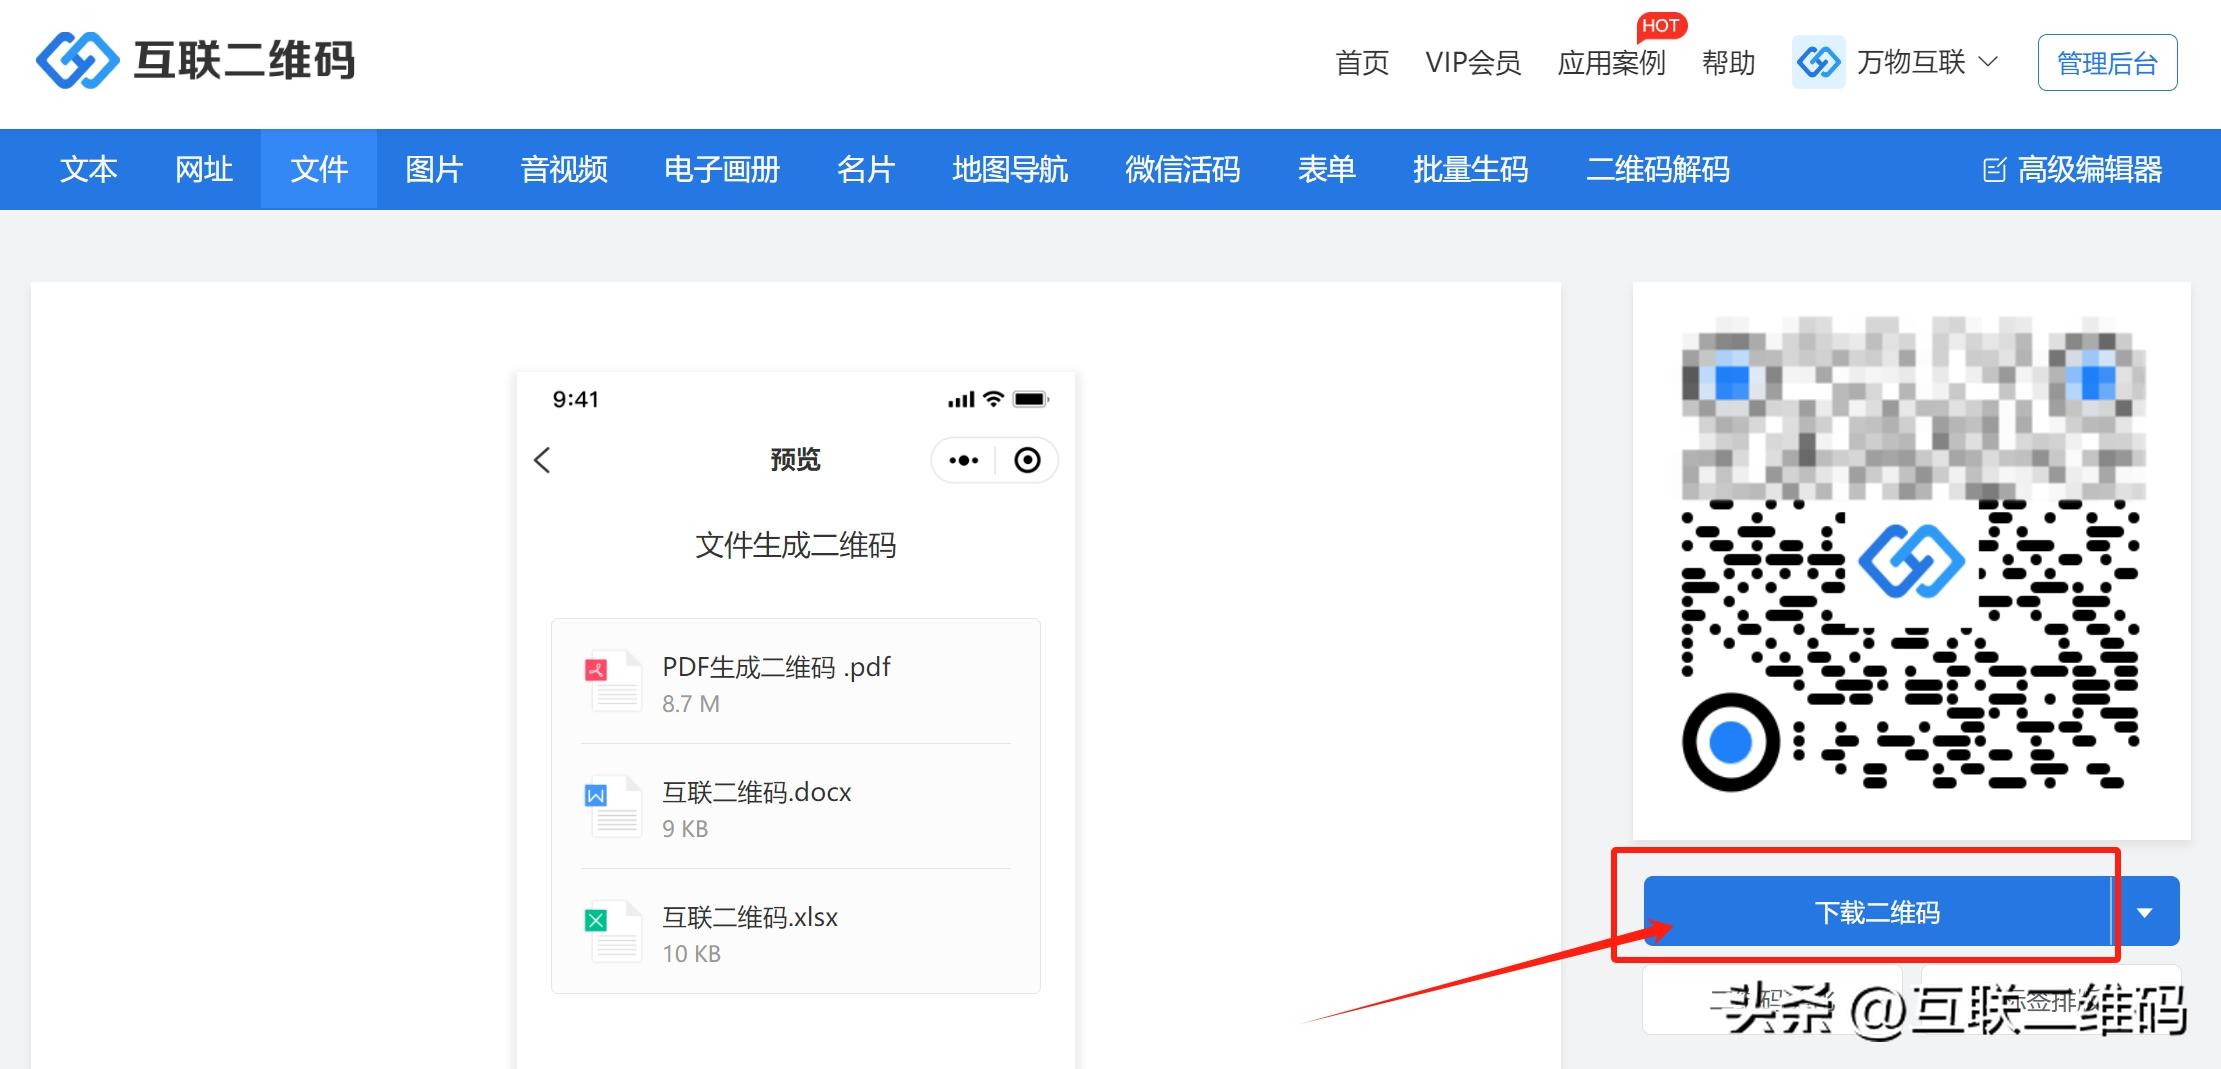Switch to the 文本 tab
Viewport: 2221px width, 1069px height.
click(x=88, y=170)
